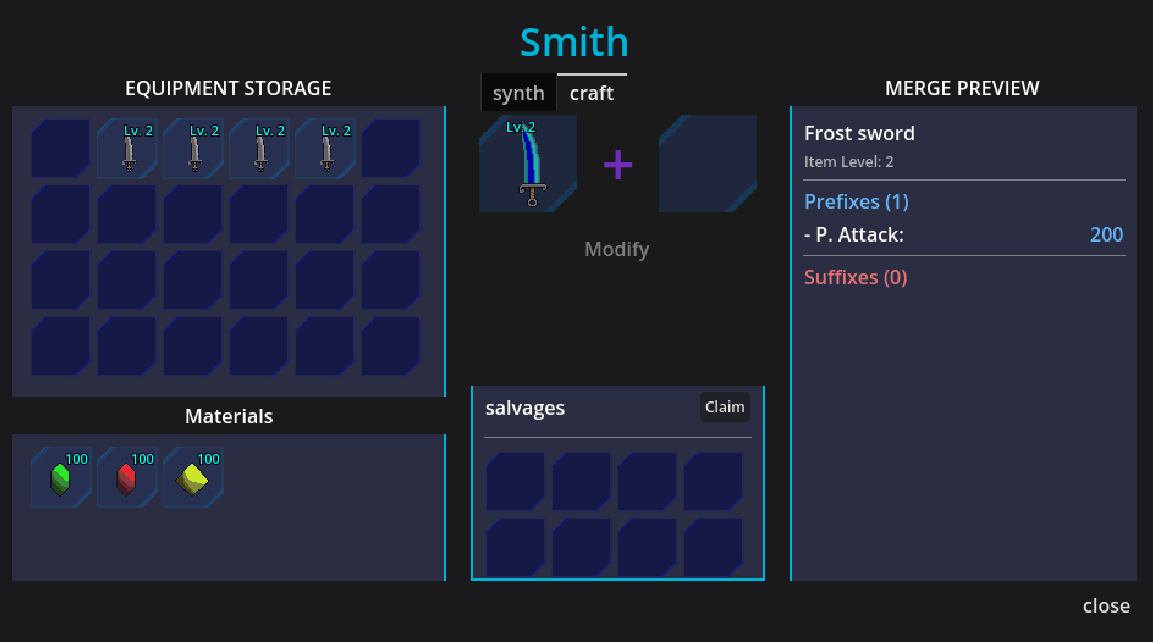The image size is (1153, 642).
Task: Click the first empty salvage slot
Action: [x=515, y=482]
